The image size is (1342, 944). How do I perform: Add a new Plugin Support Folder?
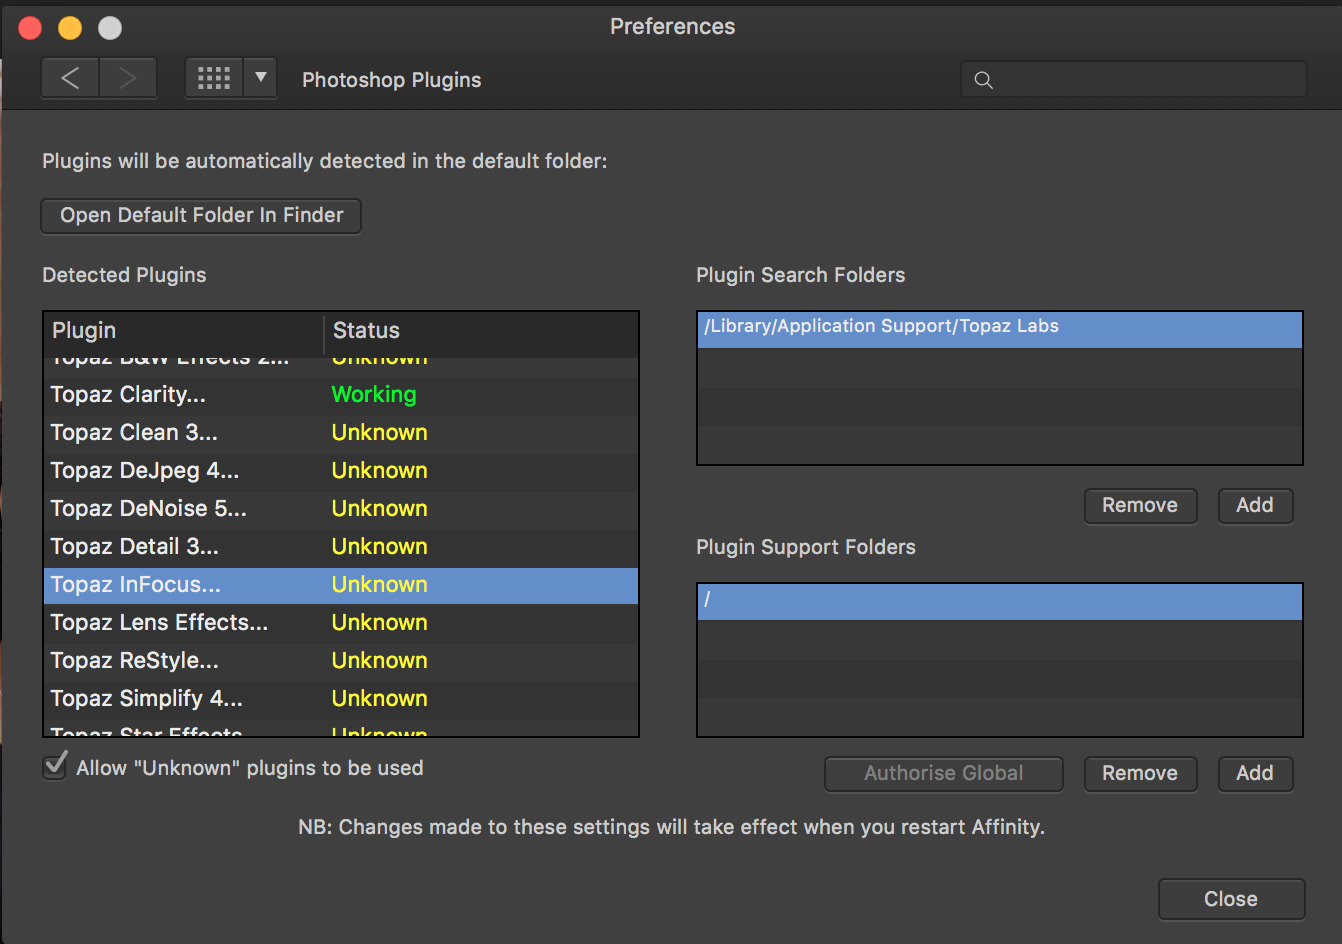point(1255,773)
